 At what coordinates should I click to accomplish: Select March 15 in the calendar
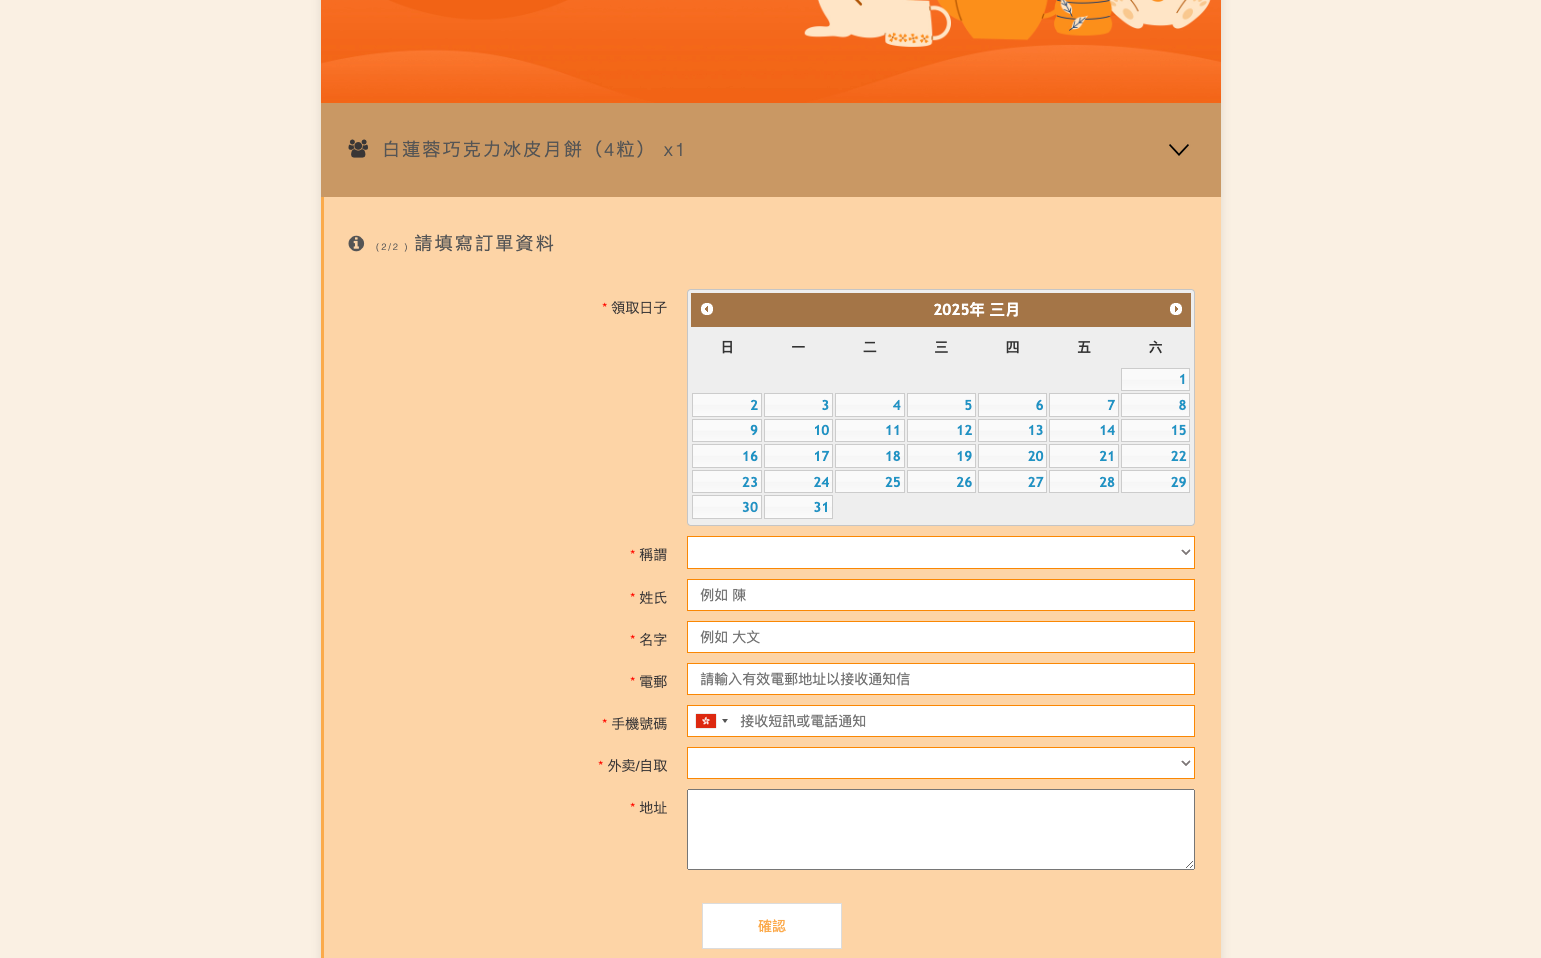(x=1155, y=430)
